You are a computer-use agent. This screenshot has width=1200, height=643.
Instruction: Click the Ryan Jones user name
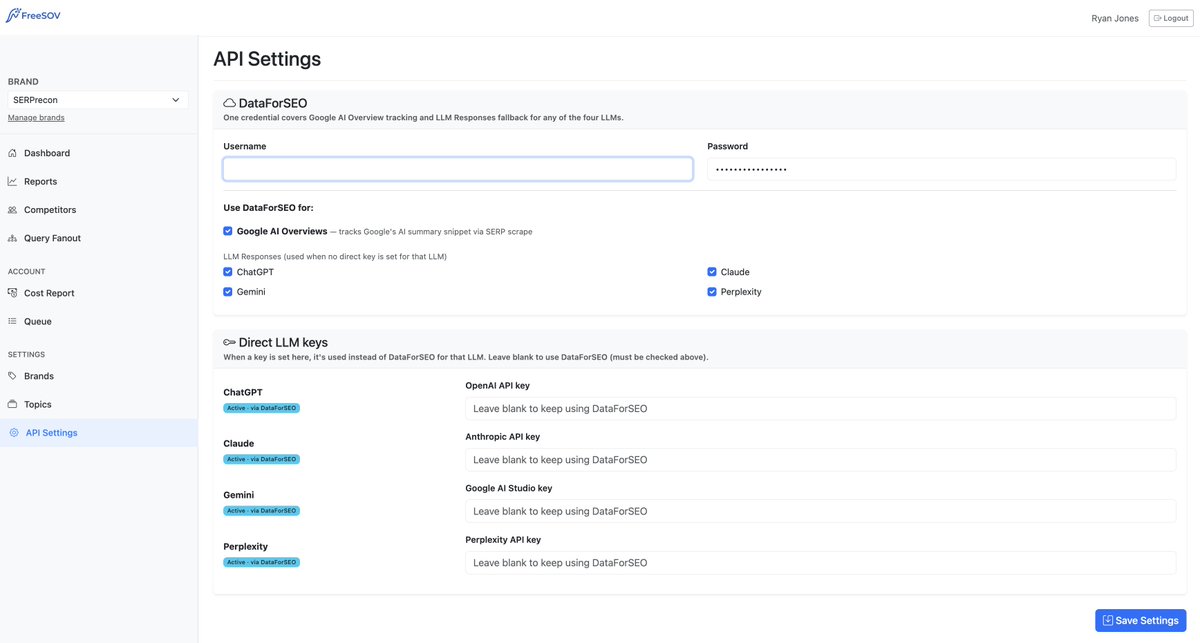(1115, 18)
